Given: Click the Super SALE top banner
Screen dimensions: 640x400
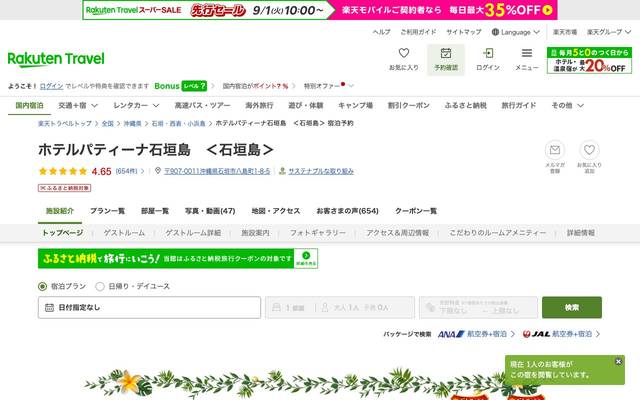Looking at the screenshot, I should tap(320, 10).
